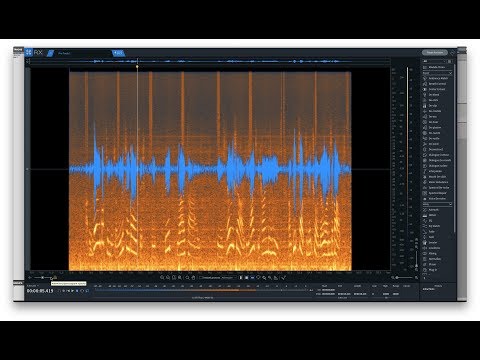Choose the brush selection tool
The image size is (480, 360).
coord(264,278)
